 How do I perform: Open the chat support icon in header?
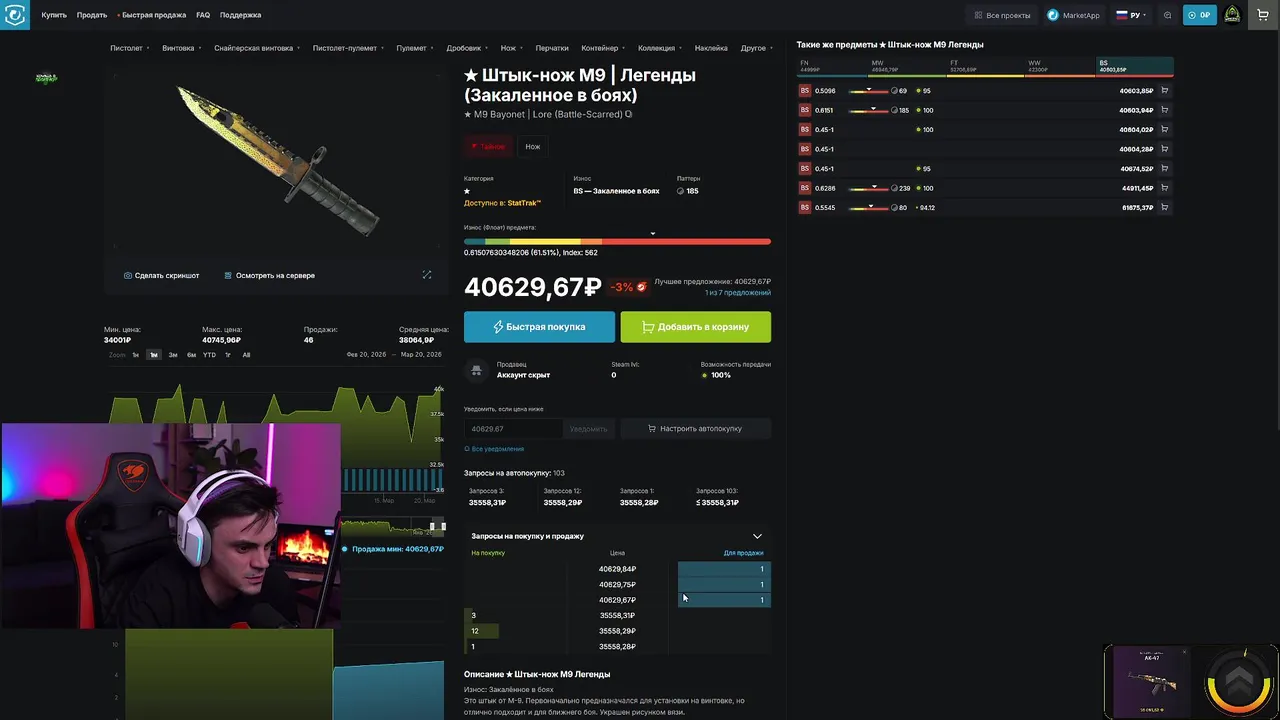tap(1167, 15)
